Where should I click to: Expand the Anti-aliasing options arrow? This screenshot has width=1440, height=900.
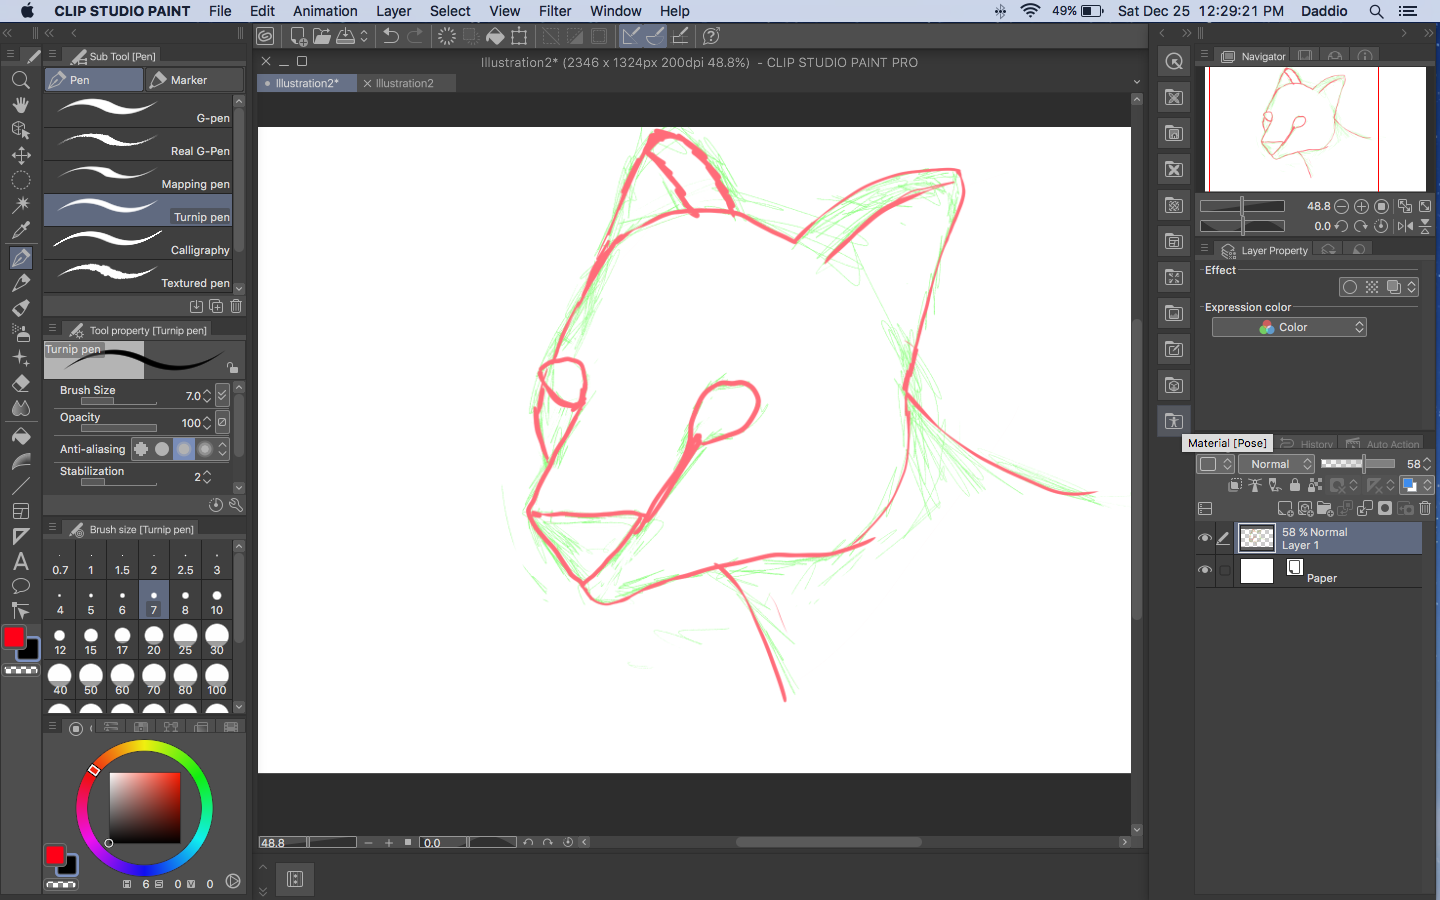(223, 449)
